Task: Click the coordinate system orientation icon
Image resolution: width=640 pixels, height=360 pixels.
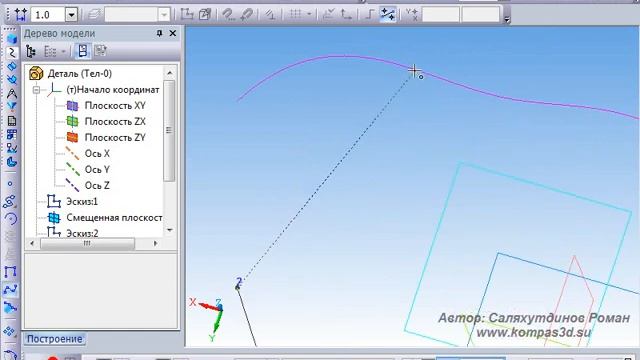Action: (347, 15)
